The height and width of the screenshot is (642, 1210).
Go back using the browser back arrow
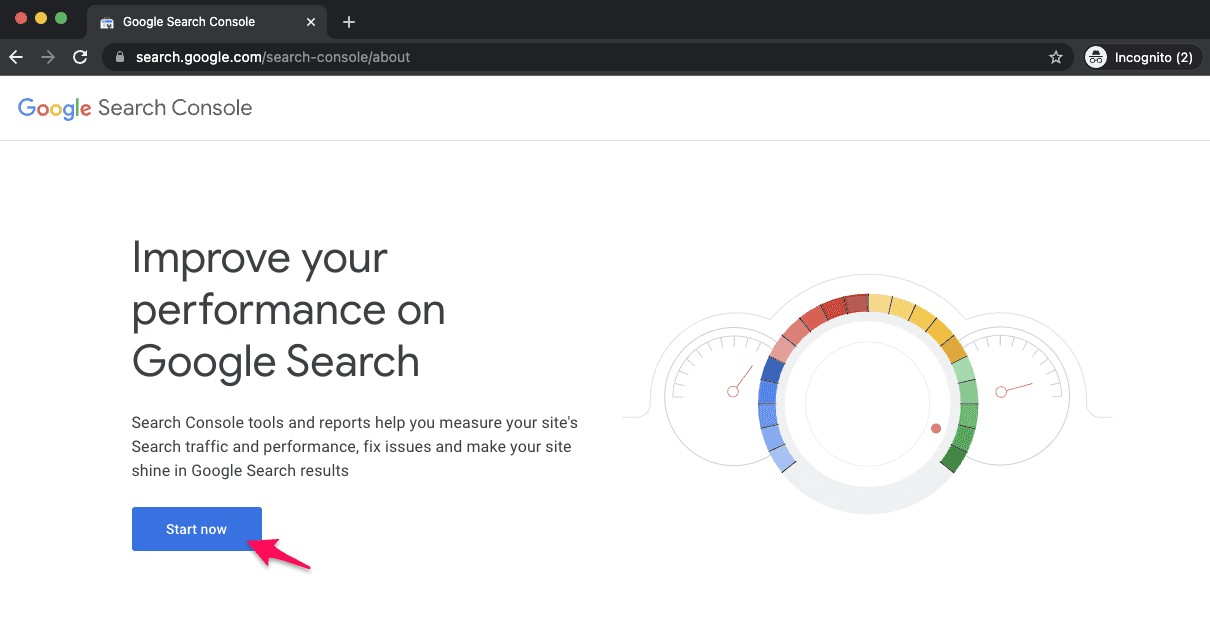pos(16,58)
